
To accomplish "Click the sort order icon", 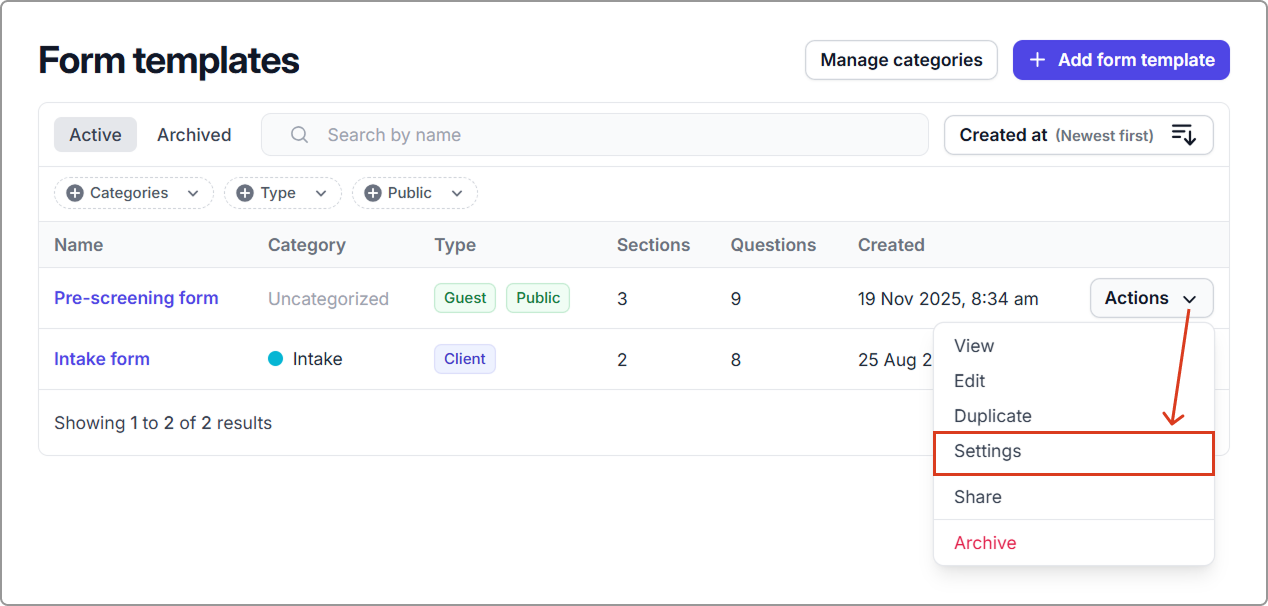I will tap(1183, 135).
